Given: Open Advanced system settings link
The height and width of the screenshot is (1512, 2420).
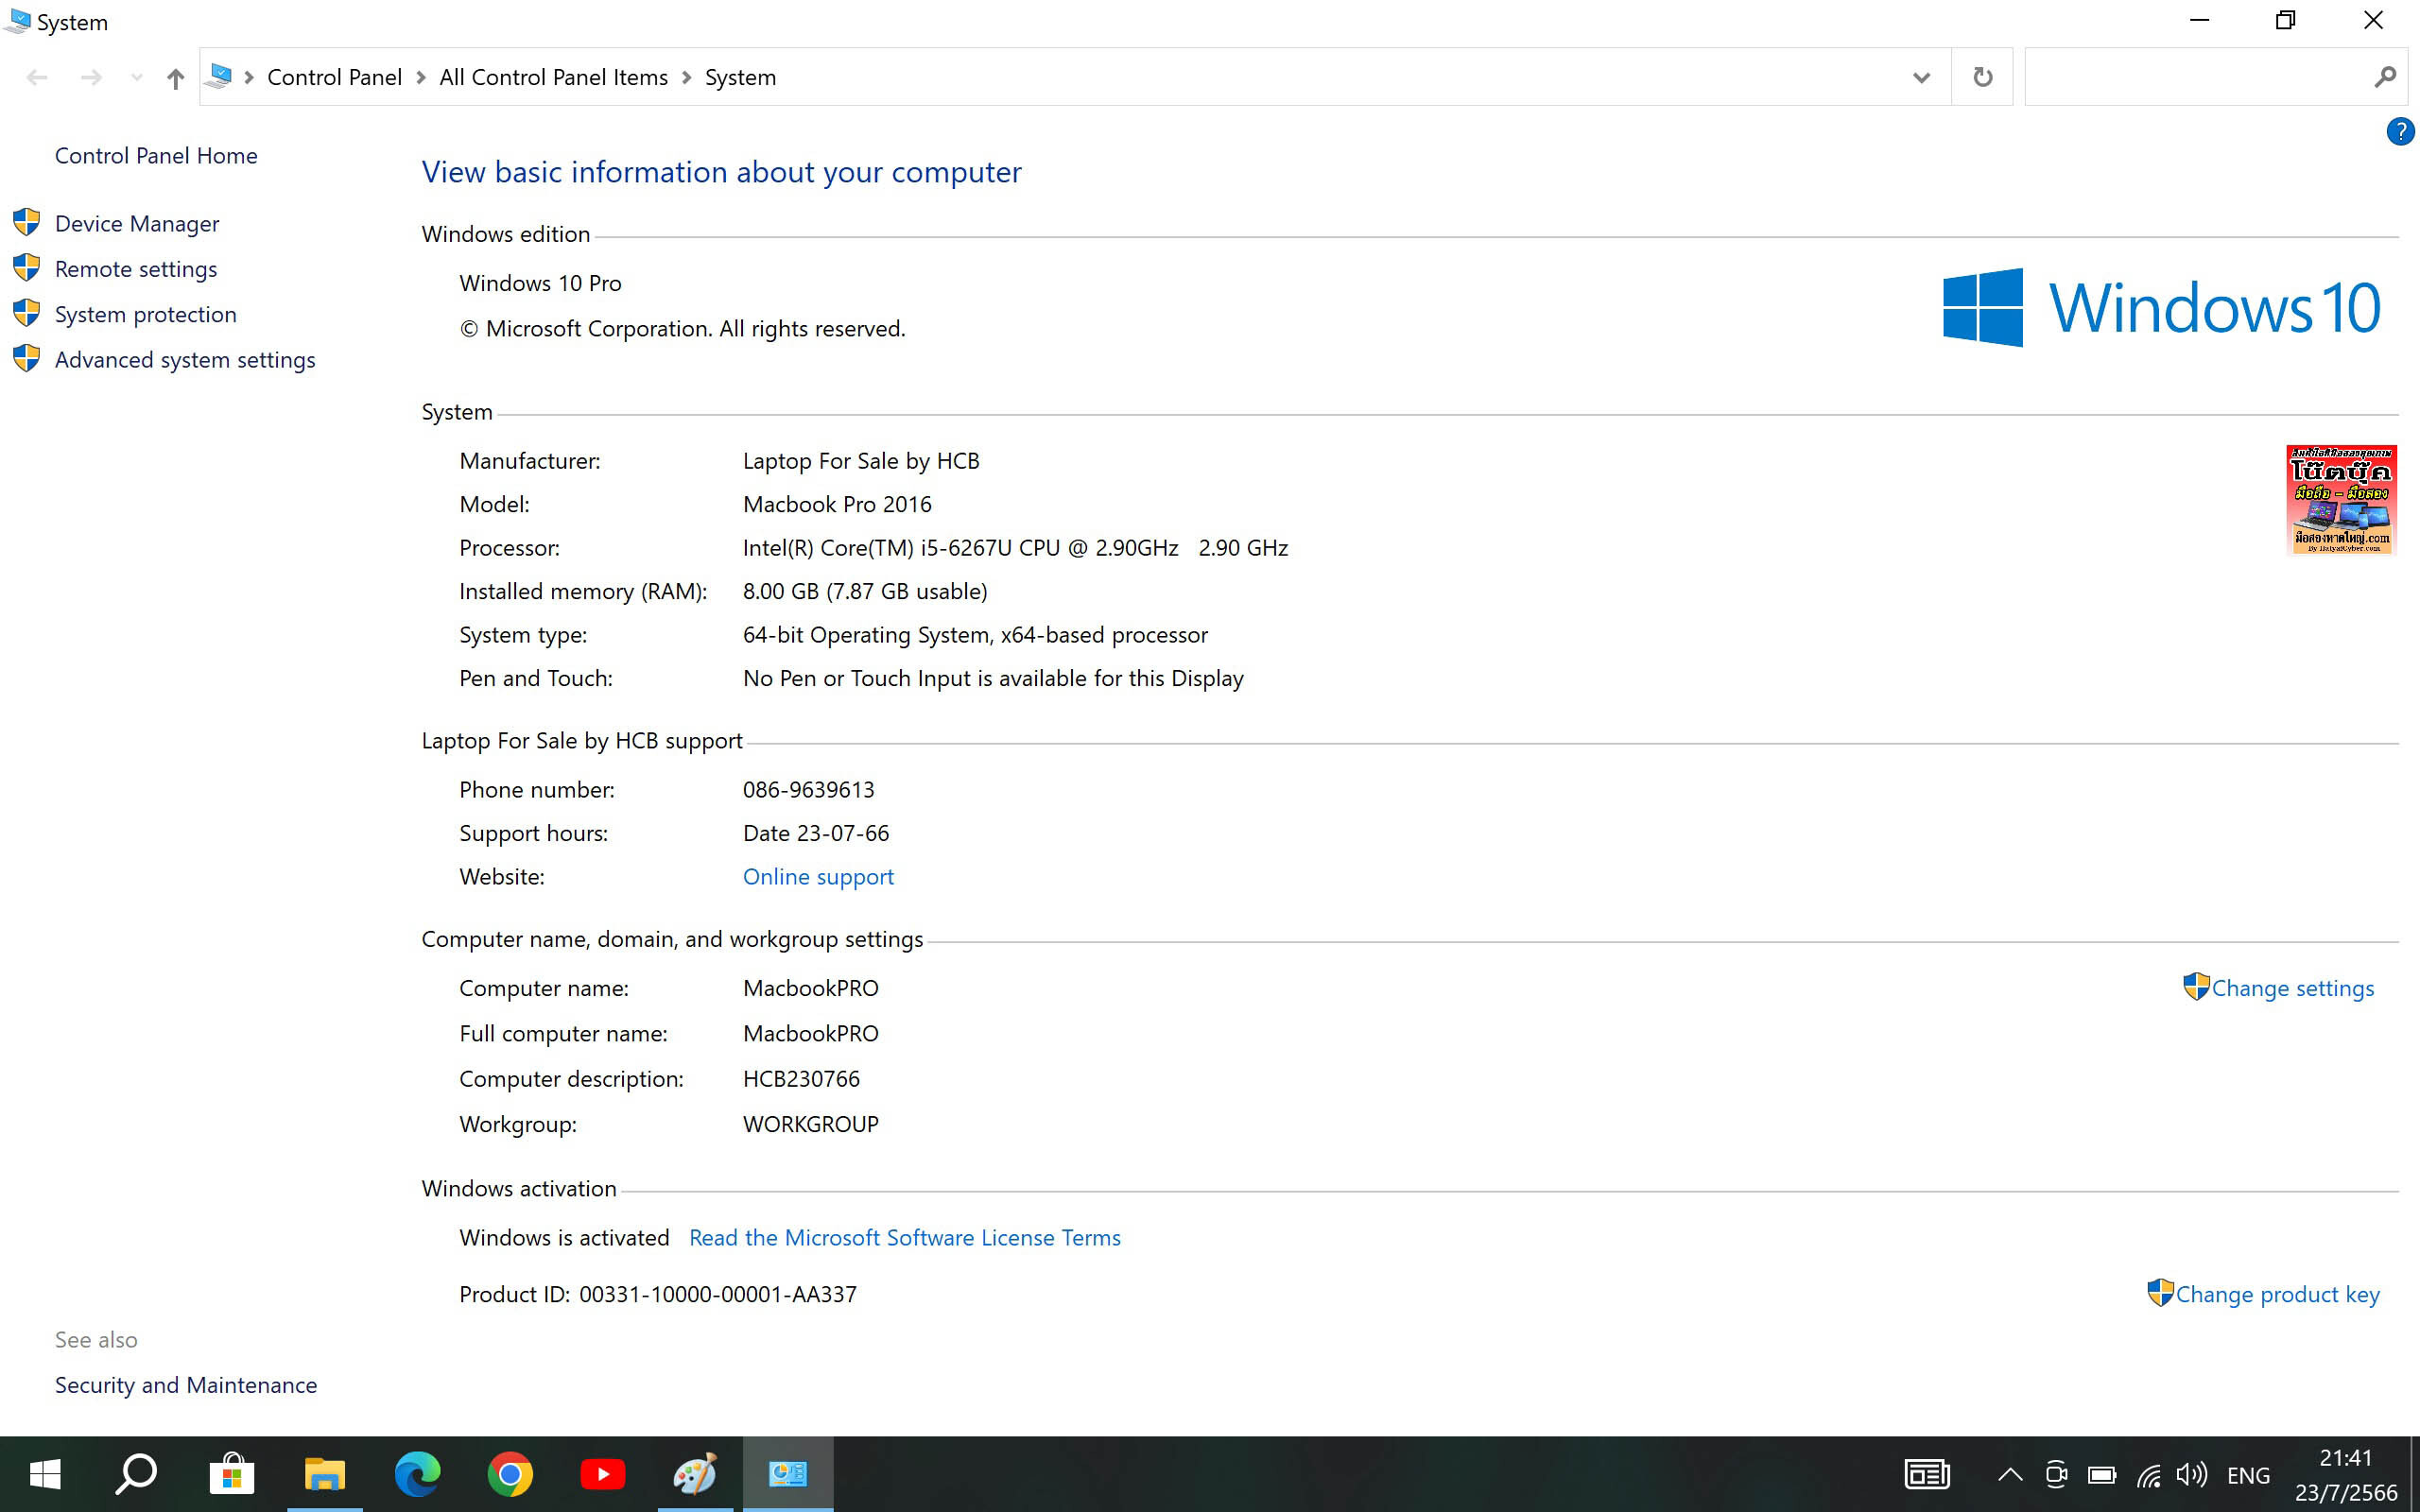Looking at the screenshot, I should click(x=185, y=359).
